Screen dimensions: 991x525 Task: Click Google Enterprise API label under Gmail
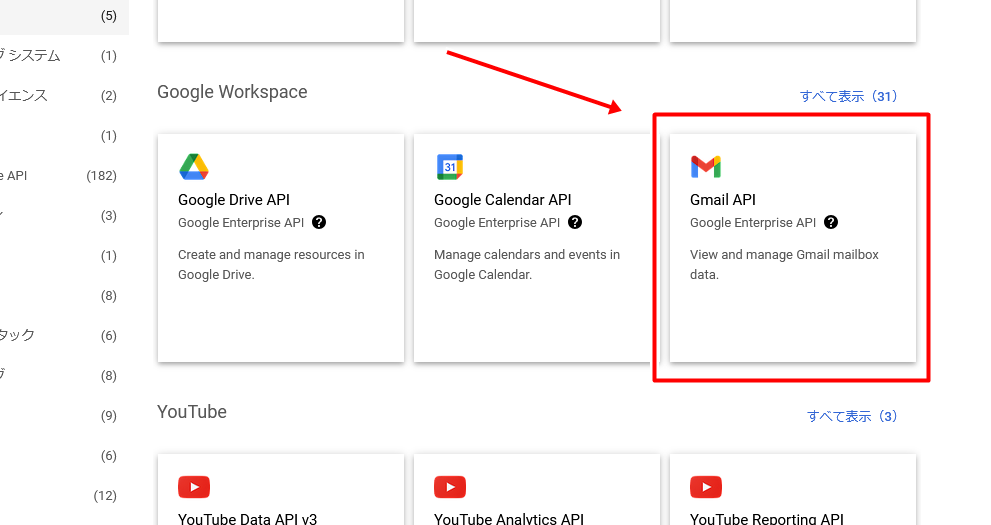click(753, 222)
